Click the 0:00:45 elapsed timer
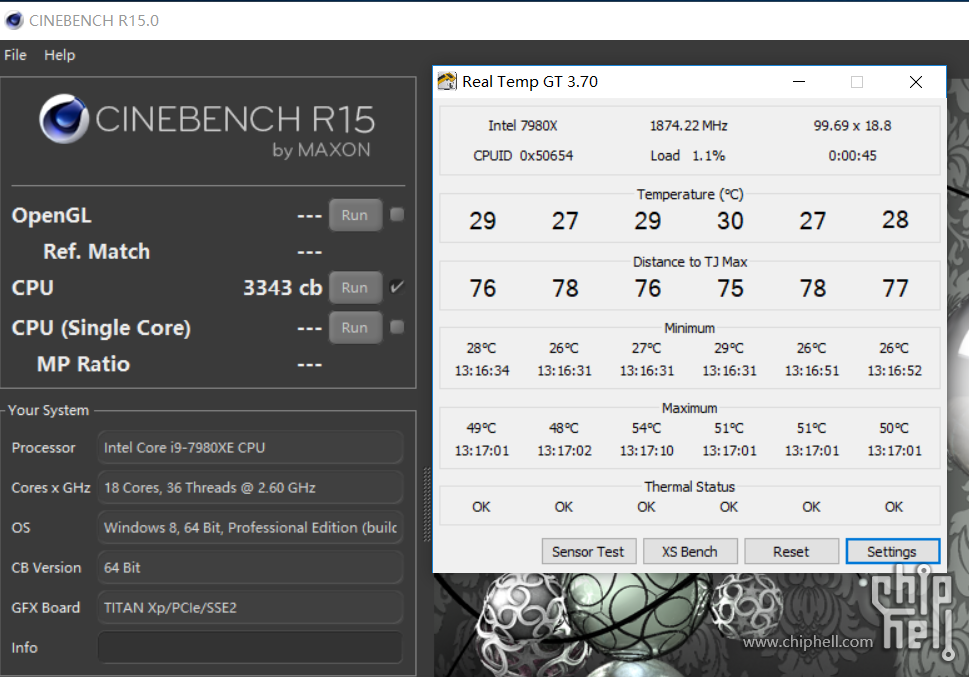This screenshot has width=969, height=677. point(852,155)
